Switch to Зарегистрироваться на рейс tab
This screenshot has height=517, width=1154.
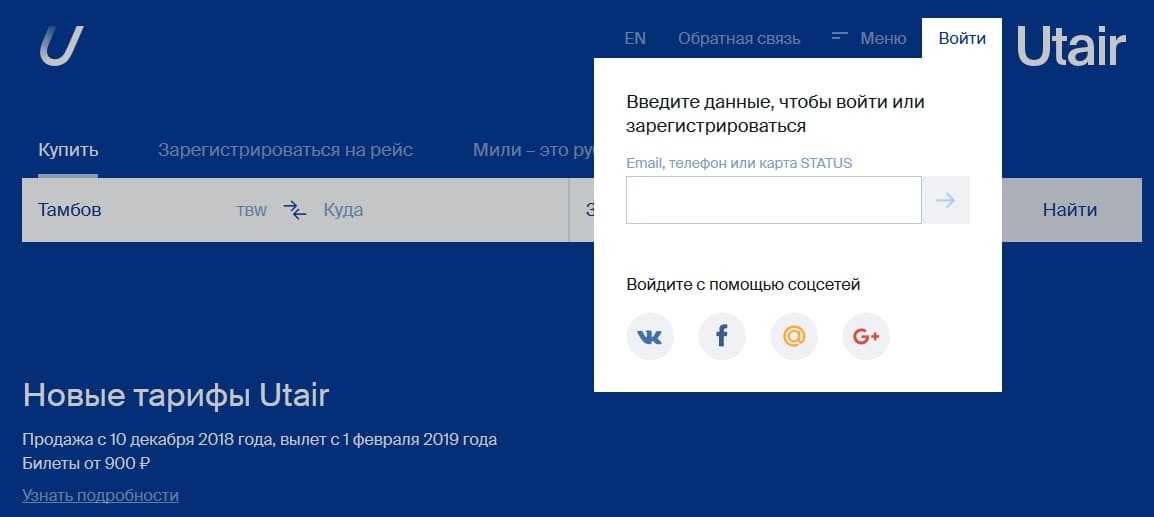click(286, 150)
